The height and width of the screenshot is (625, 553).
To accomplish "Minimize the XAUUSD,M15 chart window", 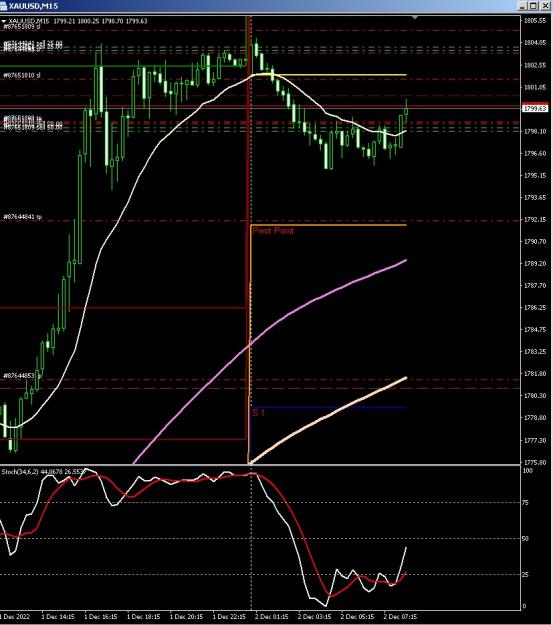I will pyautogui.click(x=523, y=6).
